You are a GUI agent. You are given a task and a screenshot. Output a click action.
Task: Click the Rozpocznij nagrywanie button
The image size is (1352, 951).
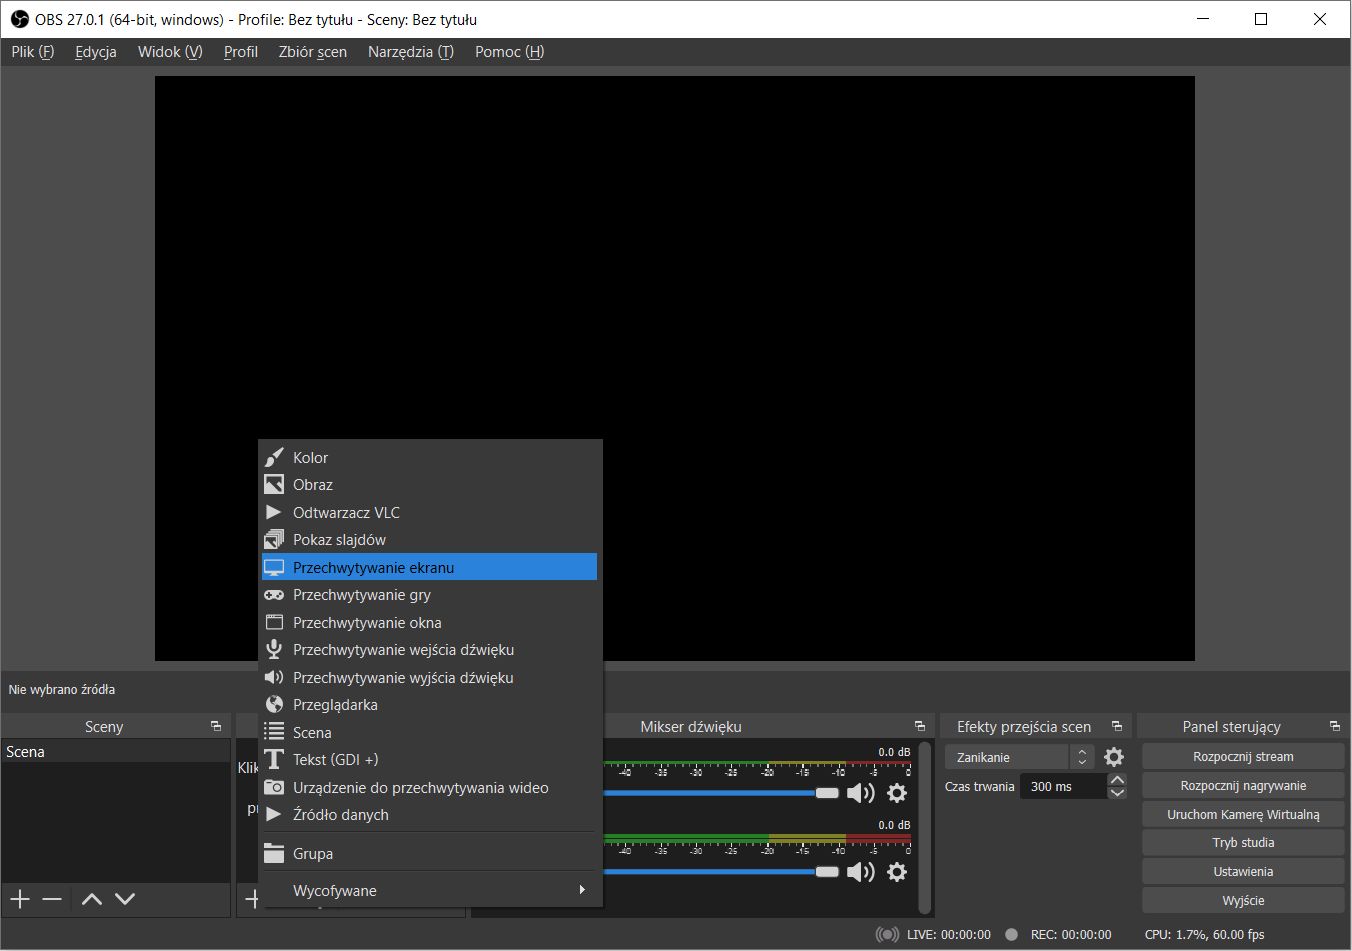1243,785
